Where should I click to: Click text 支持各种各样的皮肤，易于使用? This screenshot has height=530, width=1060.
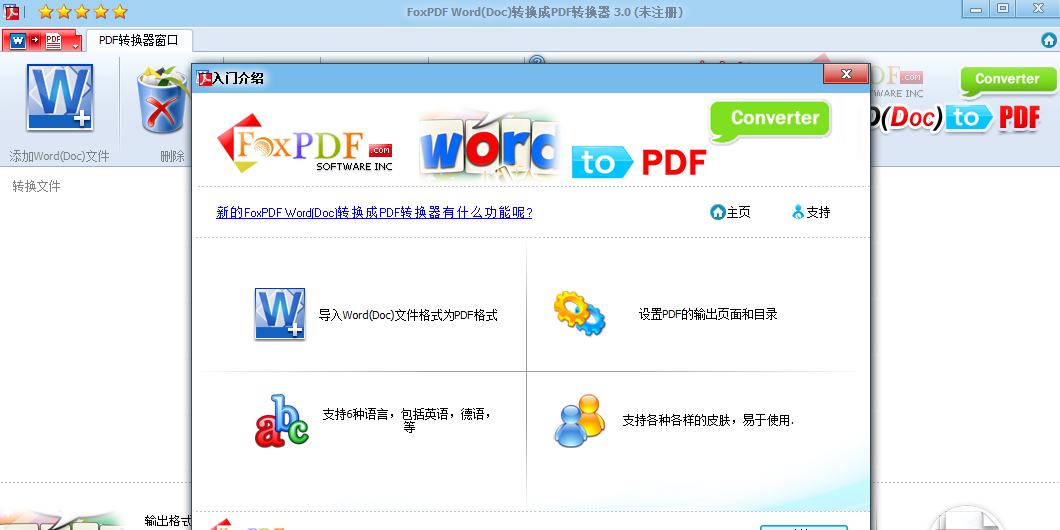point(708,420)
